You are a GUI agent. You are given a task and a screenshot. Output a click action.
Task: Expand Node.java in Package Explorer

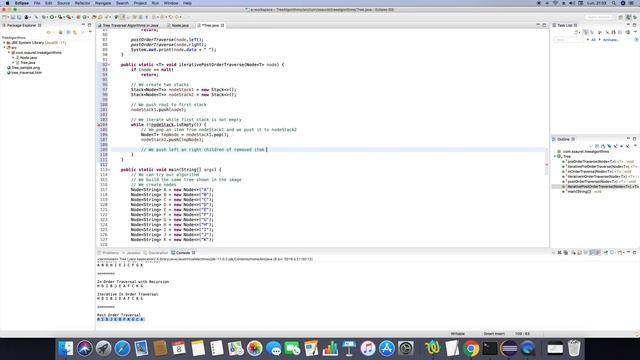[x=13, y=58]
